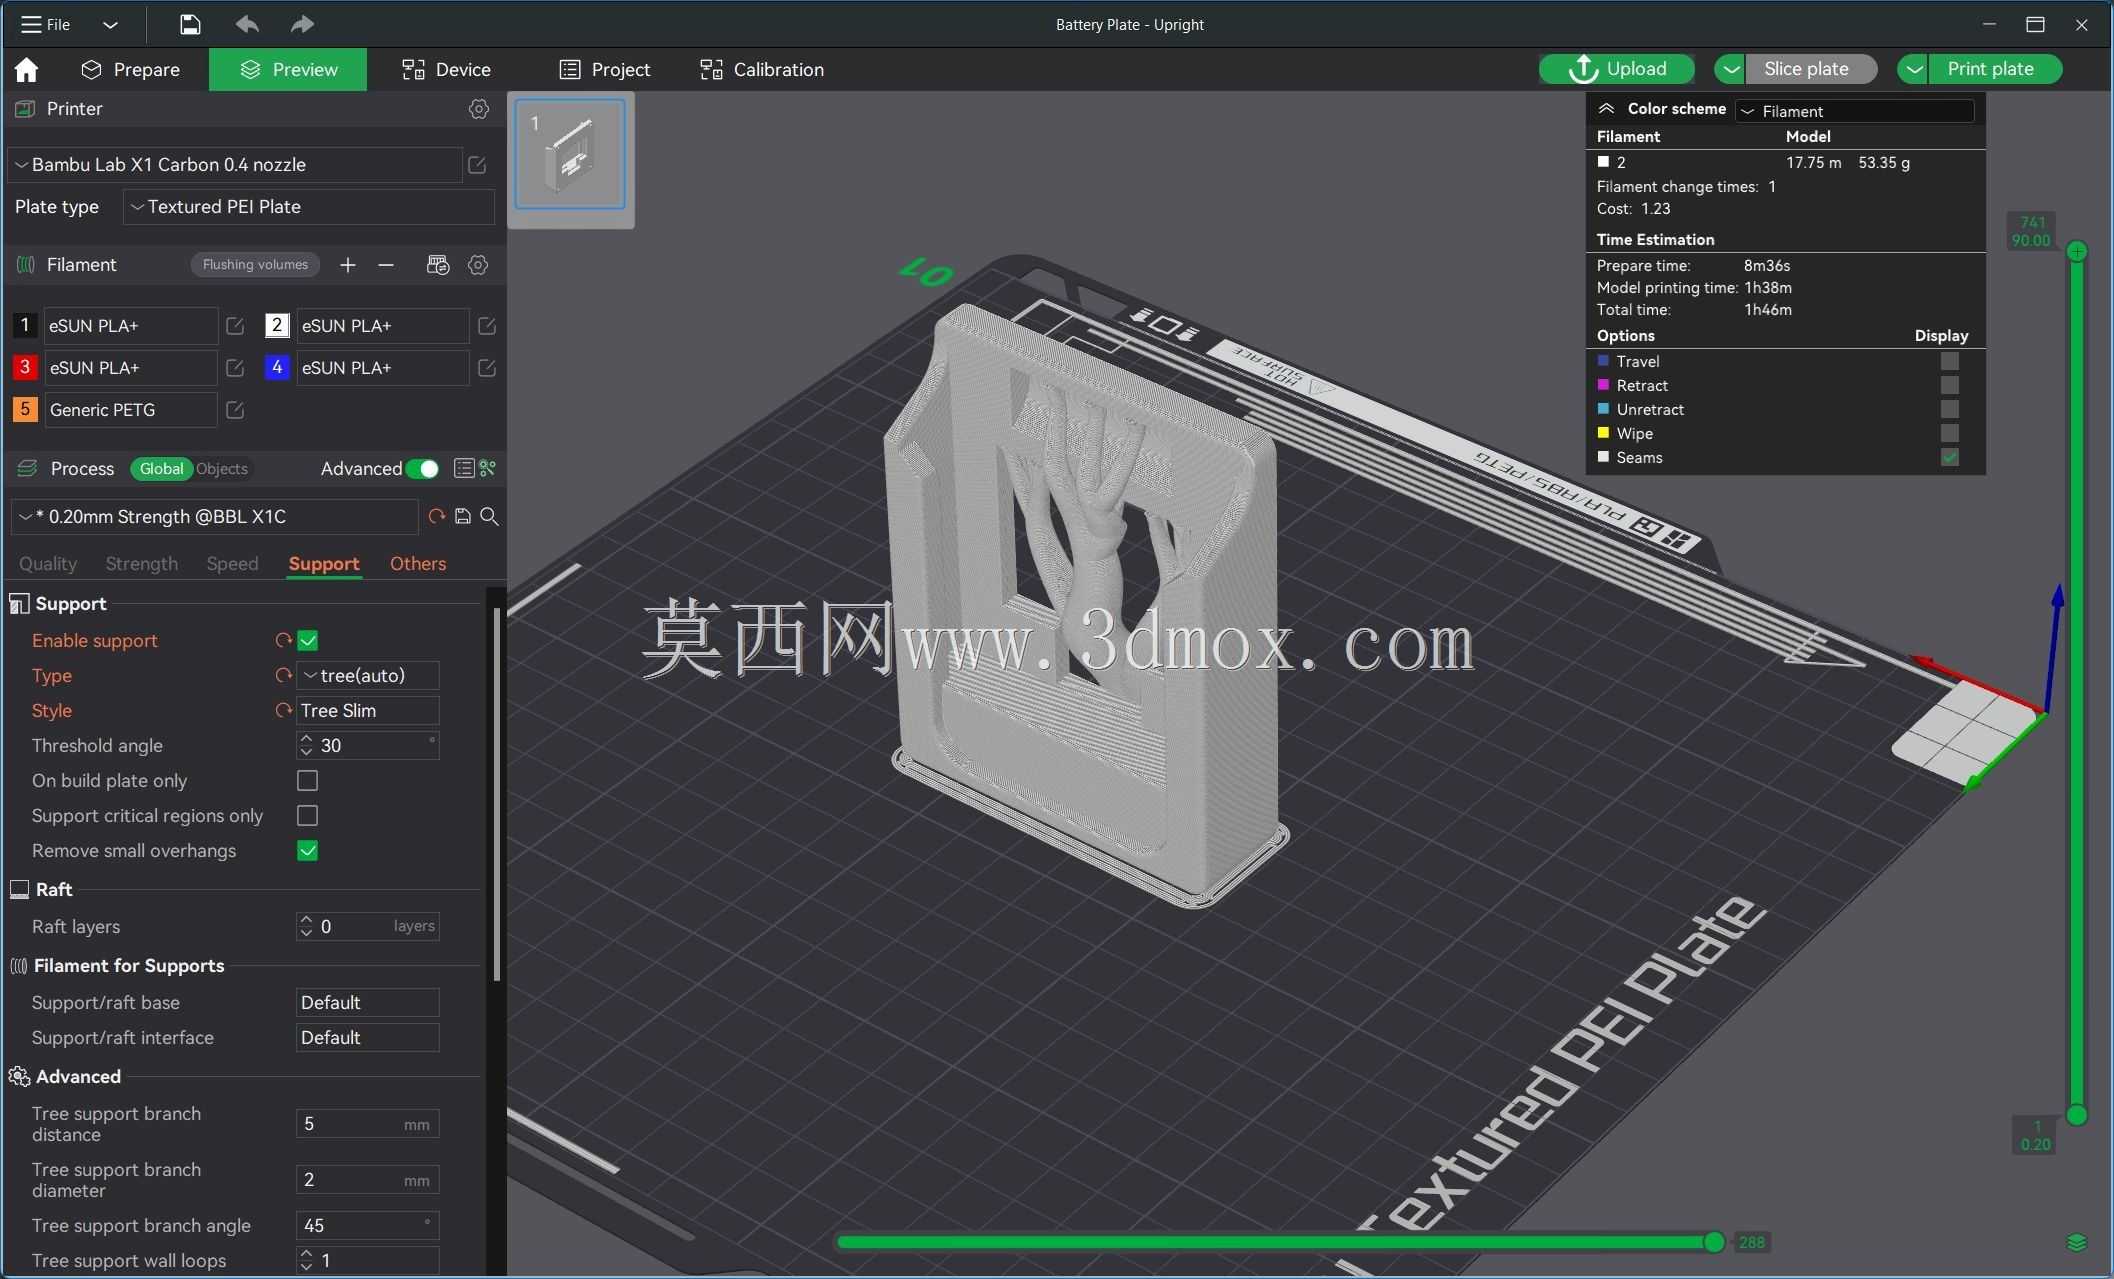Image resolution: width=2114 pixels, height=1279 pixels.
Task: Save the process preset icon
Action: [x=463, y=517]
